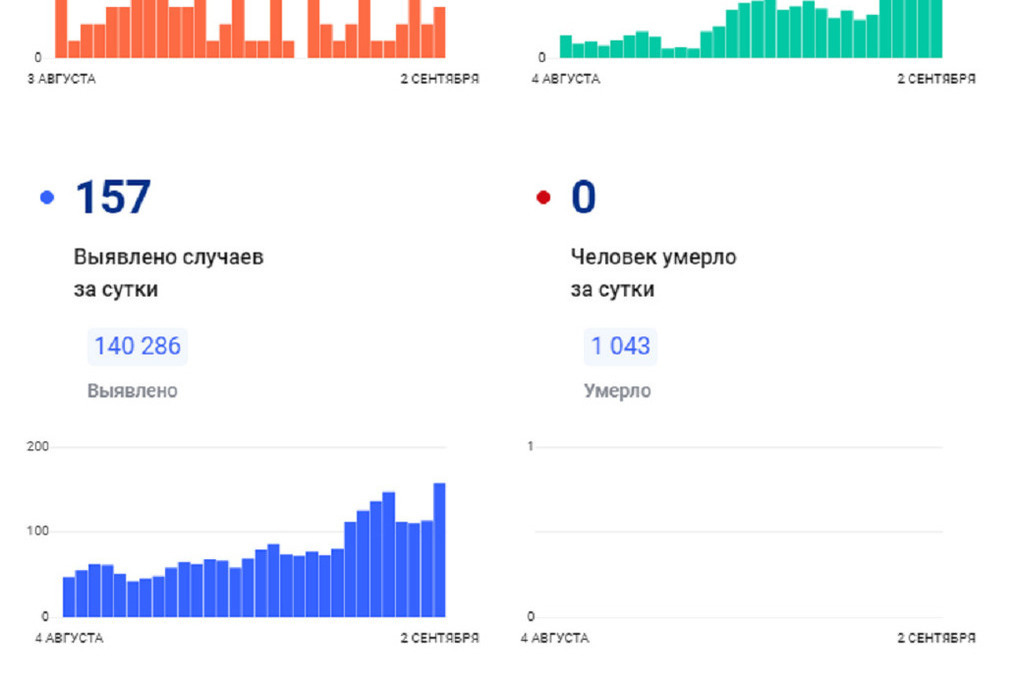Click '4 АВГУСТА' under the deaths chart
The height and width of the screenshot is (680, 1020).
tap(555, 638)
